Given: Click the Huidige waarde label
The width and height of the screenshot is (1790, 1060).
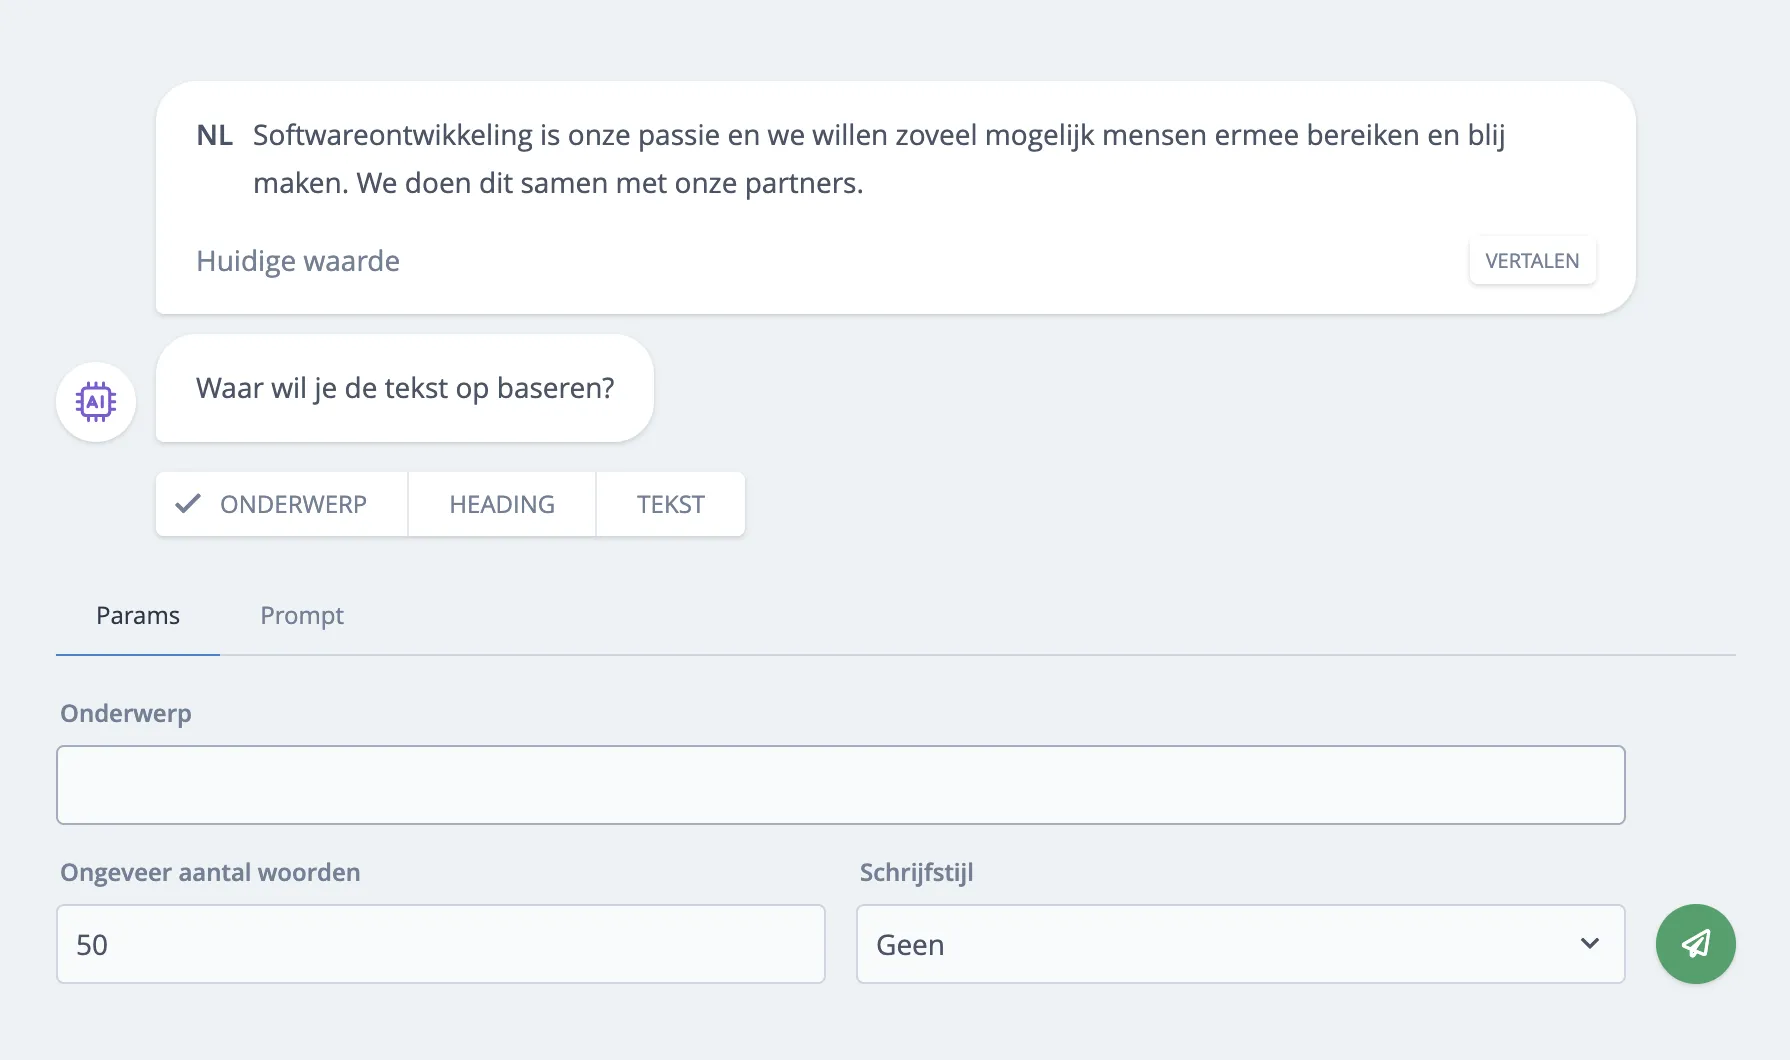Looking at the screenshot, I should pos(297,260).
